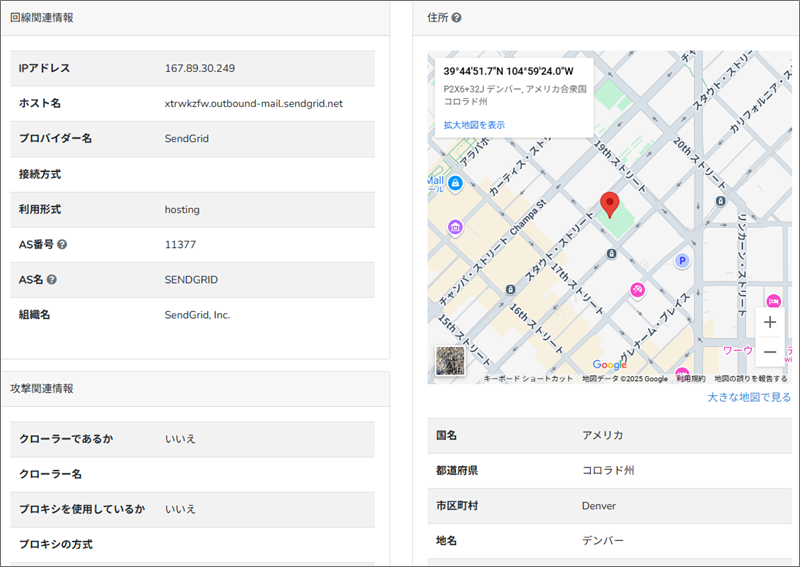Click the 攻撃関連情報 section header
800x567 pixels.
click(x=42, y=388)
